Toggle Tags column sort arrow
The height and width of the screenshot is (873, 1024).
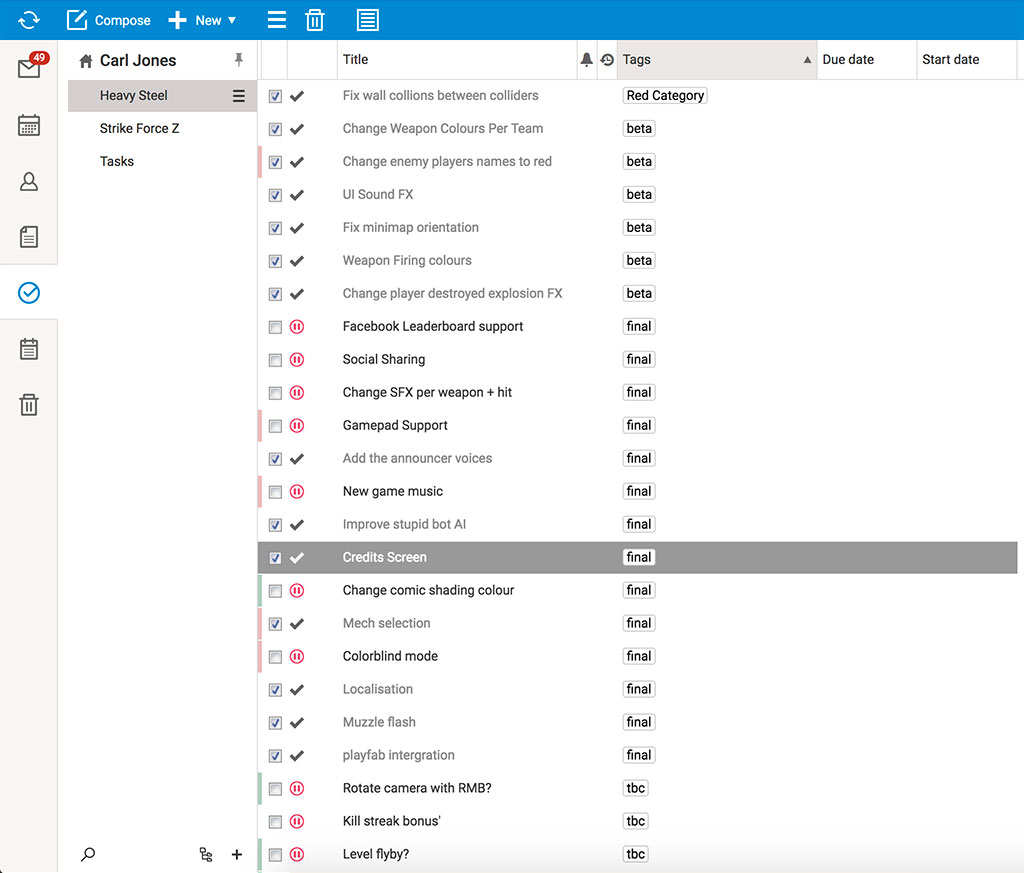click(x=807, y=59)
